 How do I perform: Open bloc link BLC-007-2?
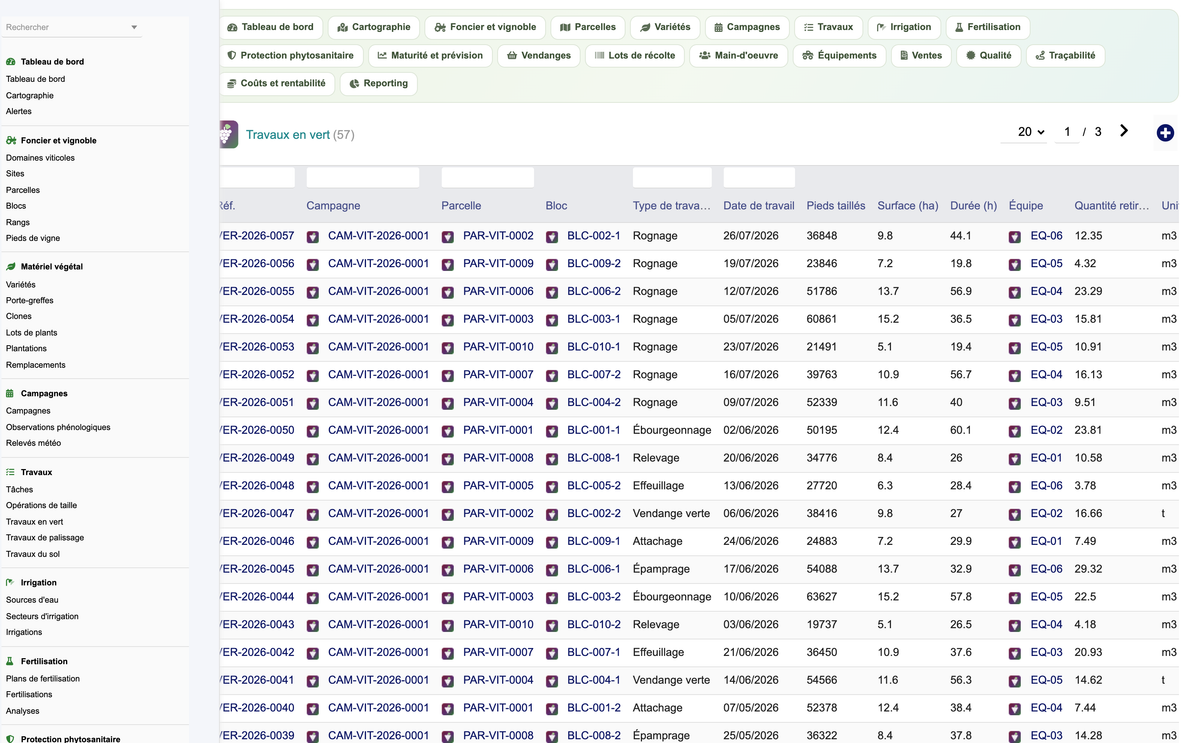click(x=594, y=375)
